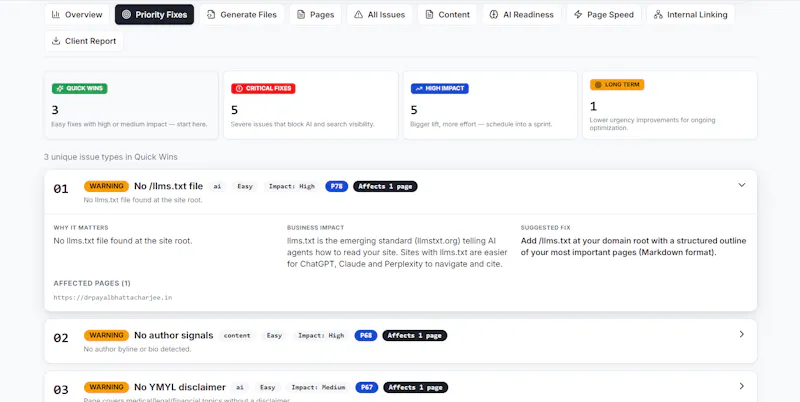Select the Long Term card
Screen dimensions: 800x402
[x=670, y=105]
